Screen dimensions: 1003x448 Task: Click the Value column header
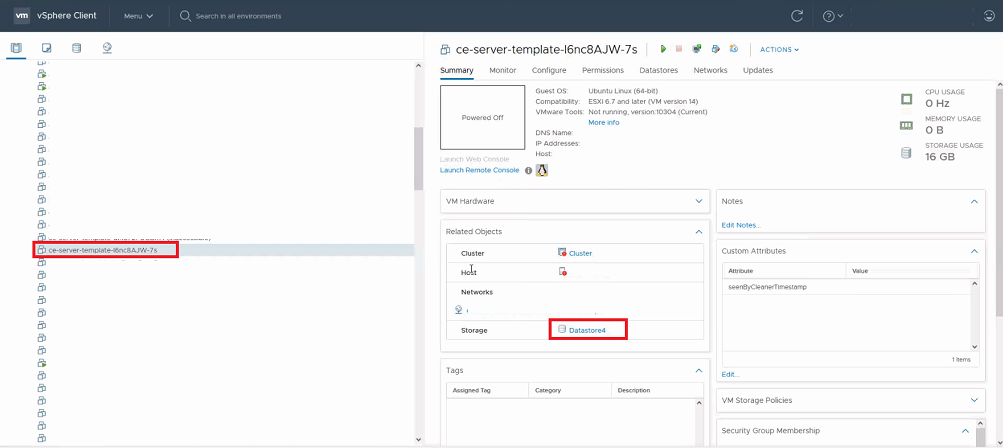912,271
